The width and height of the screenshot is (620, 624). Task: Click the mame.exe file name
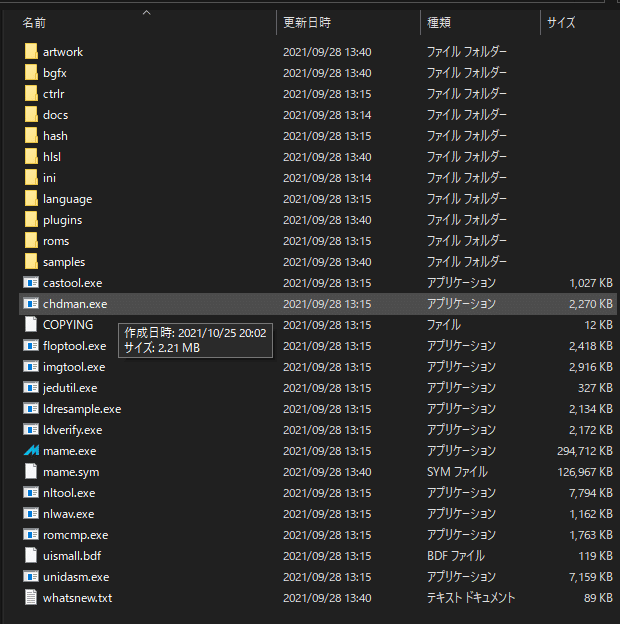click(70, 451)
